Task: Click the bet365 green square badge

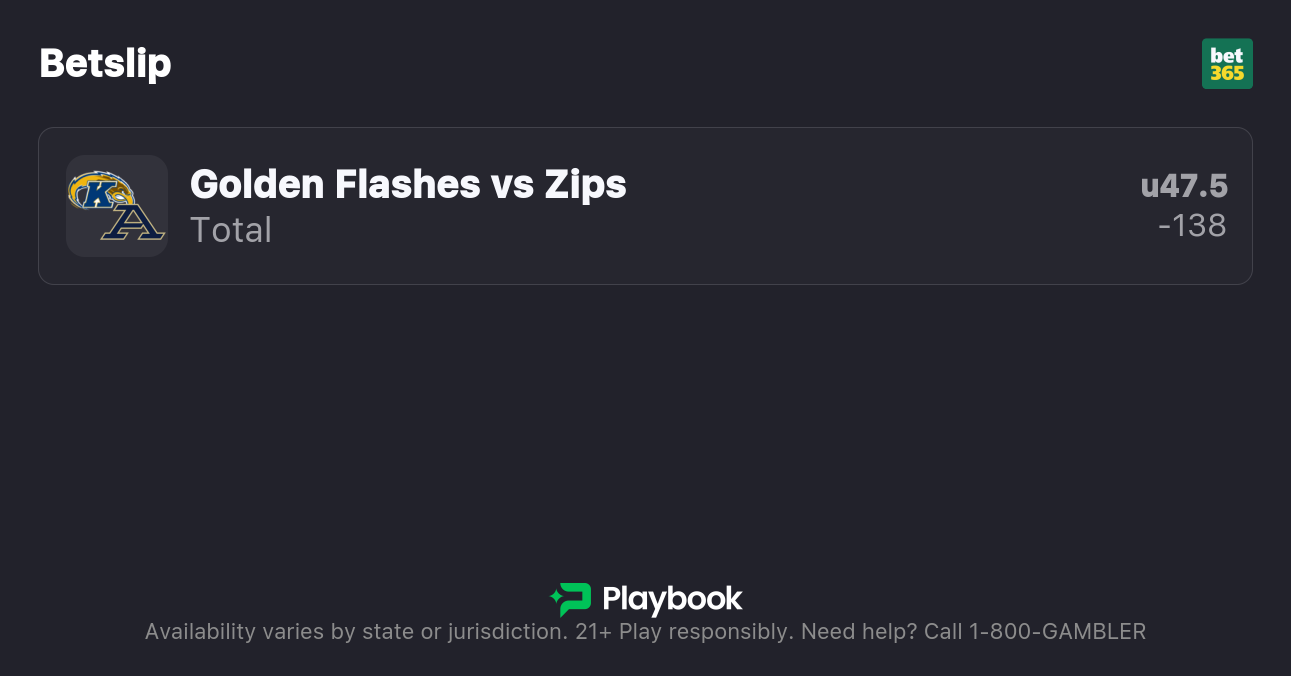Action: click(x=1228, y=63)
